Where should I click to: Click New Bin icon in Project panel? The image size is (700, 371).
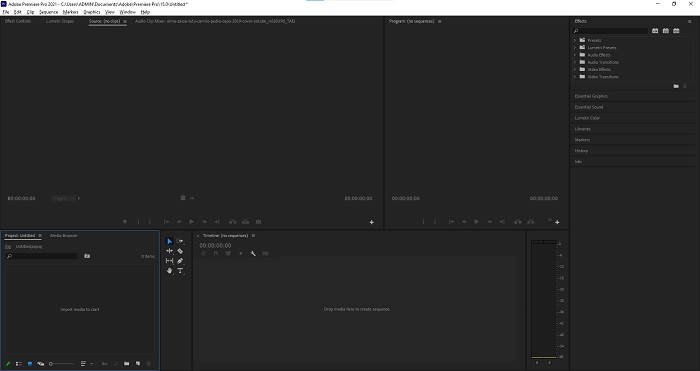[x=127, y=364]
